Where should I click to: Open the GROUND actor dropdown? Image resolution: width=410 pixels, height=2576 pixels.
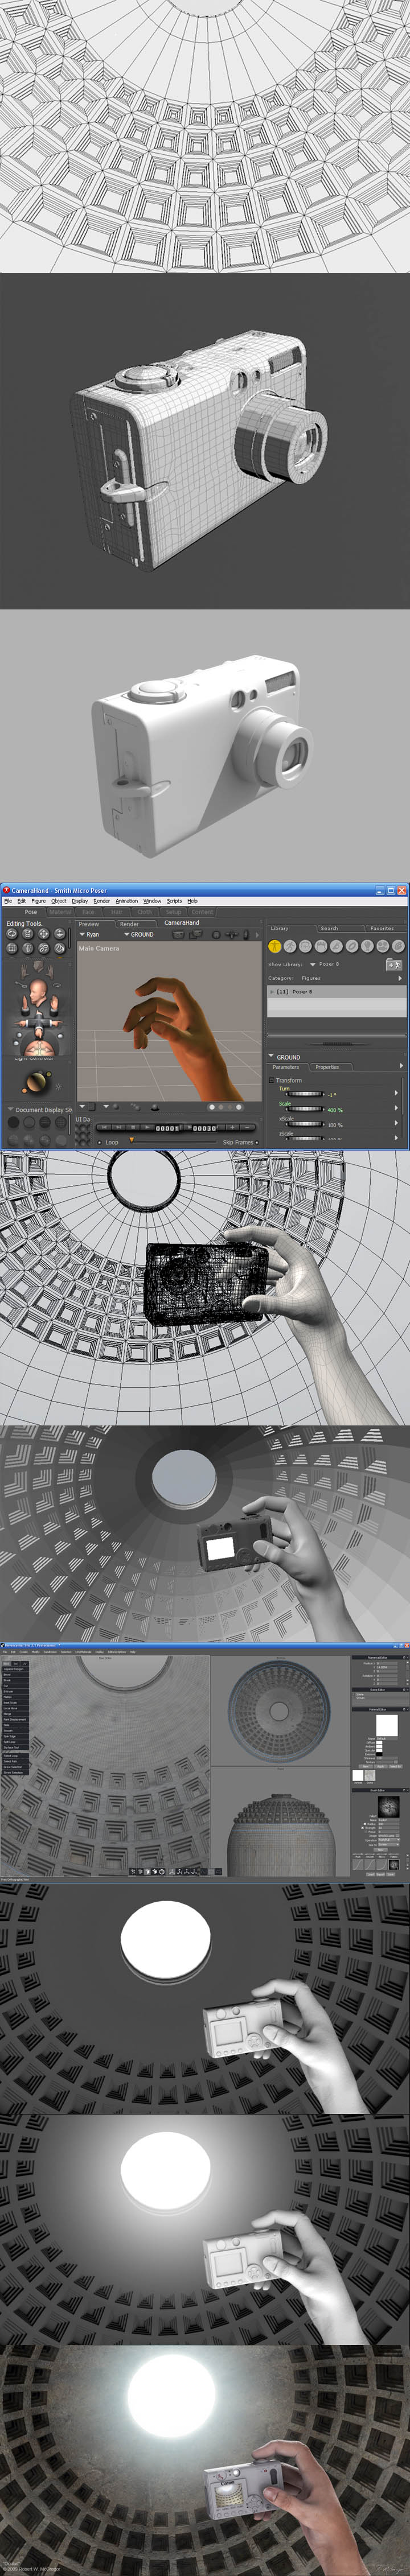[138, 934]
